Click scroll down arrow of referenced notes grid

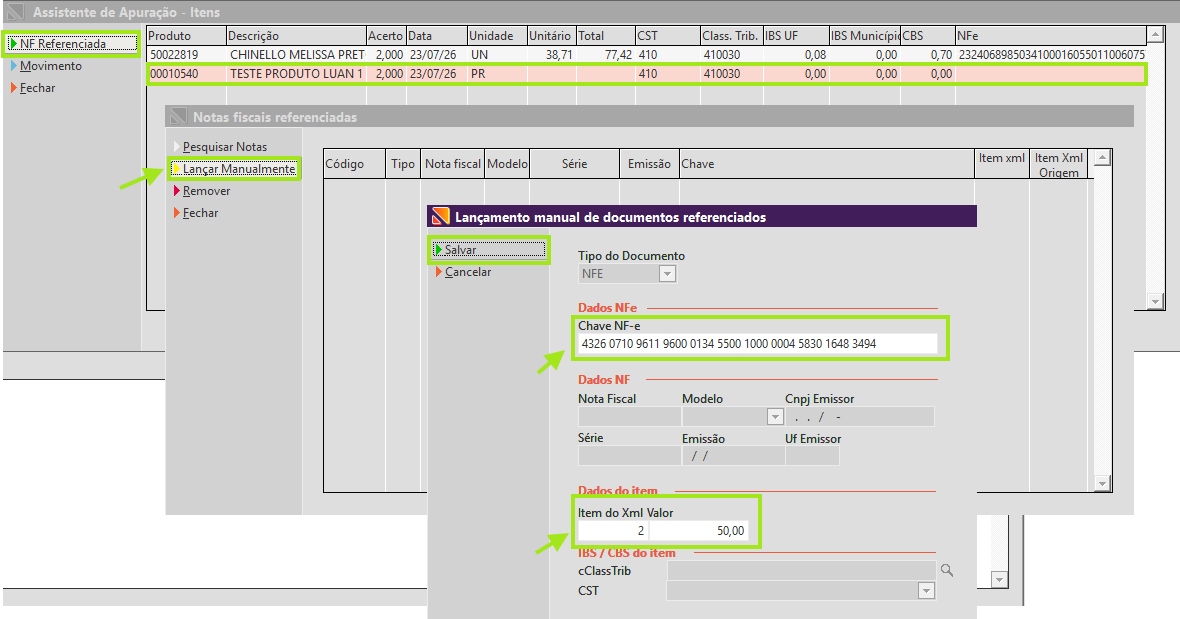1102,484
